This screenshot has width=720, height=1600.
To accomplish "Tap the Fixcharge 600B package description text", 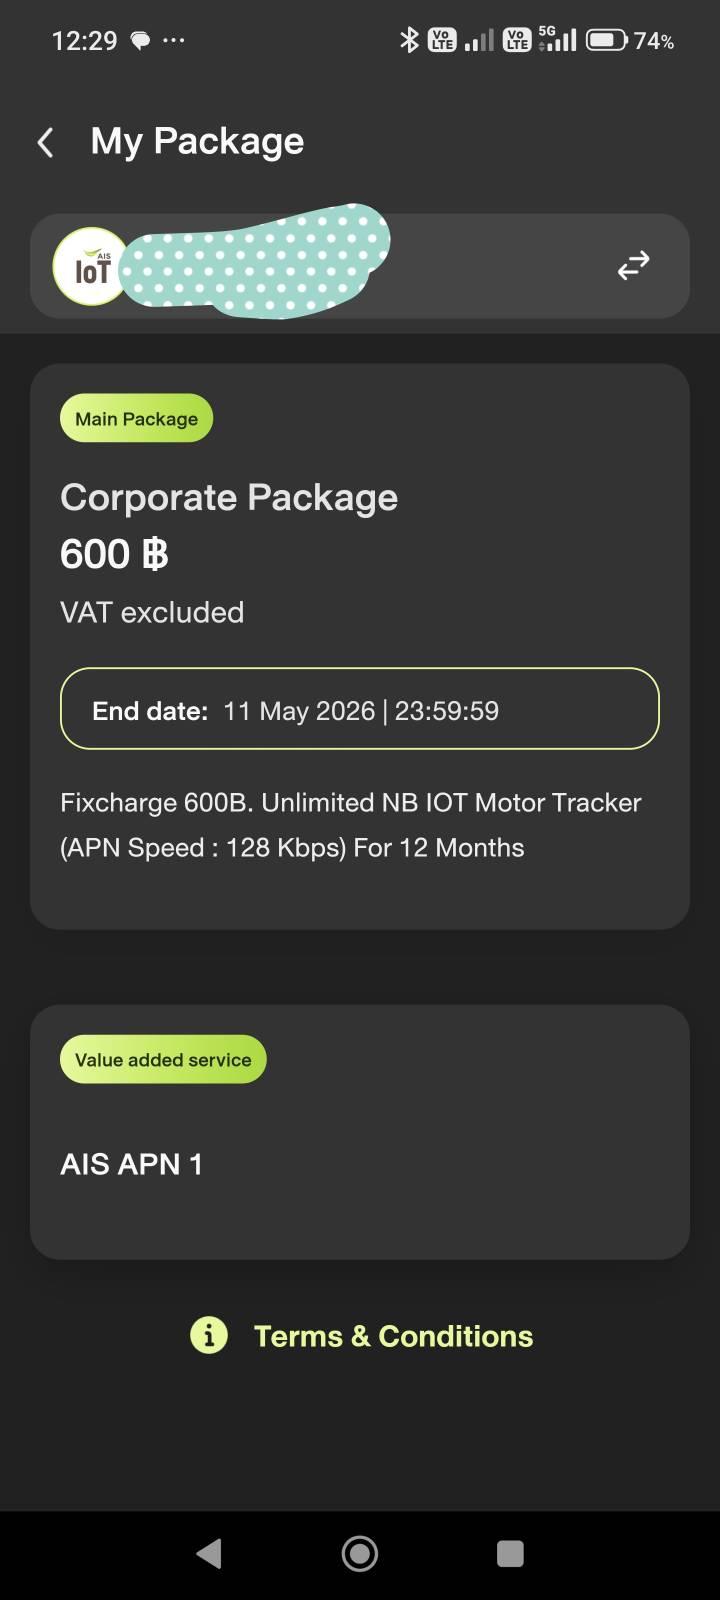I will [x=351, y=824].
